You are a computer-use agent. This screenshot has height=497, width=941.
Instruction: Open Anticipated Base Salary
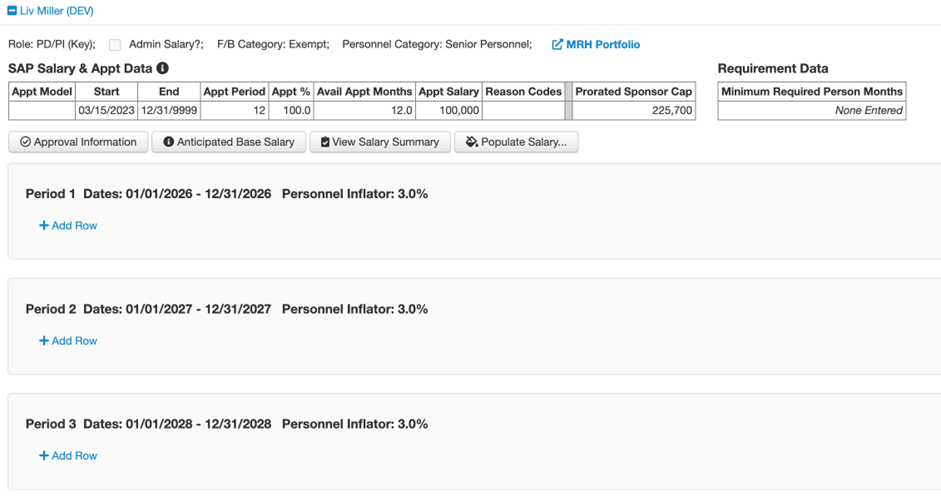[228, 142]
